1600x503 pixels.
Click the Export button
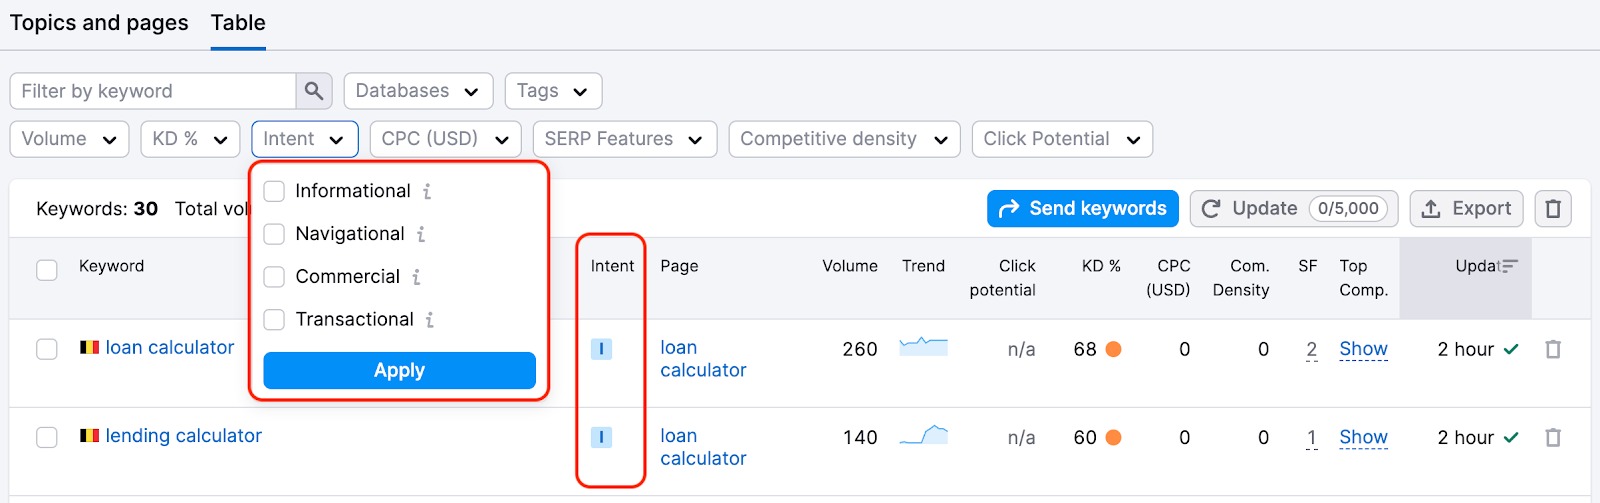pyautogui.click(x=1467, y=209)
